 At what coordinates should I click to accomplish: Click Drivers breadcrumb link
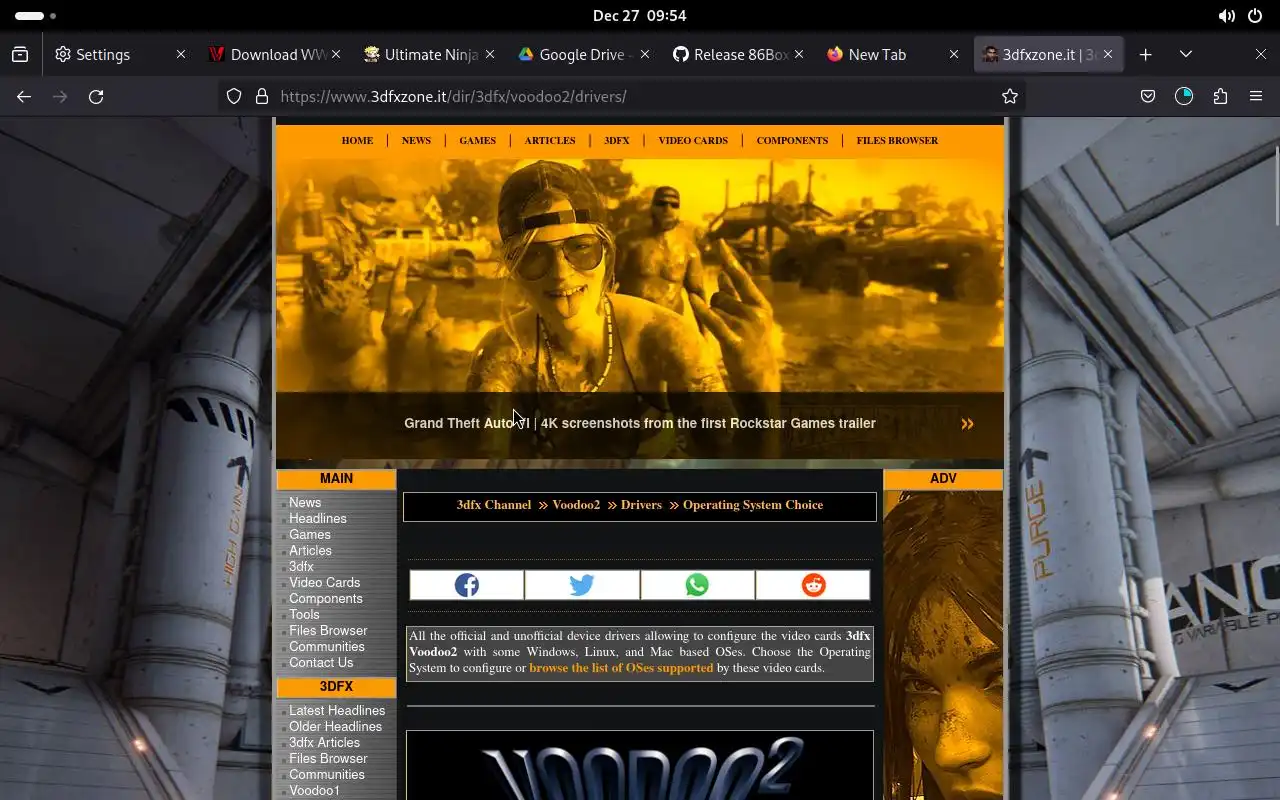click(641, 505)
